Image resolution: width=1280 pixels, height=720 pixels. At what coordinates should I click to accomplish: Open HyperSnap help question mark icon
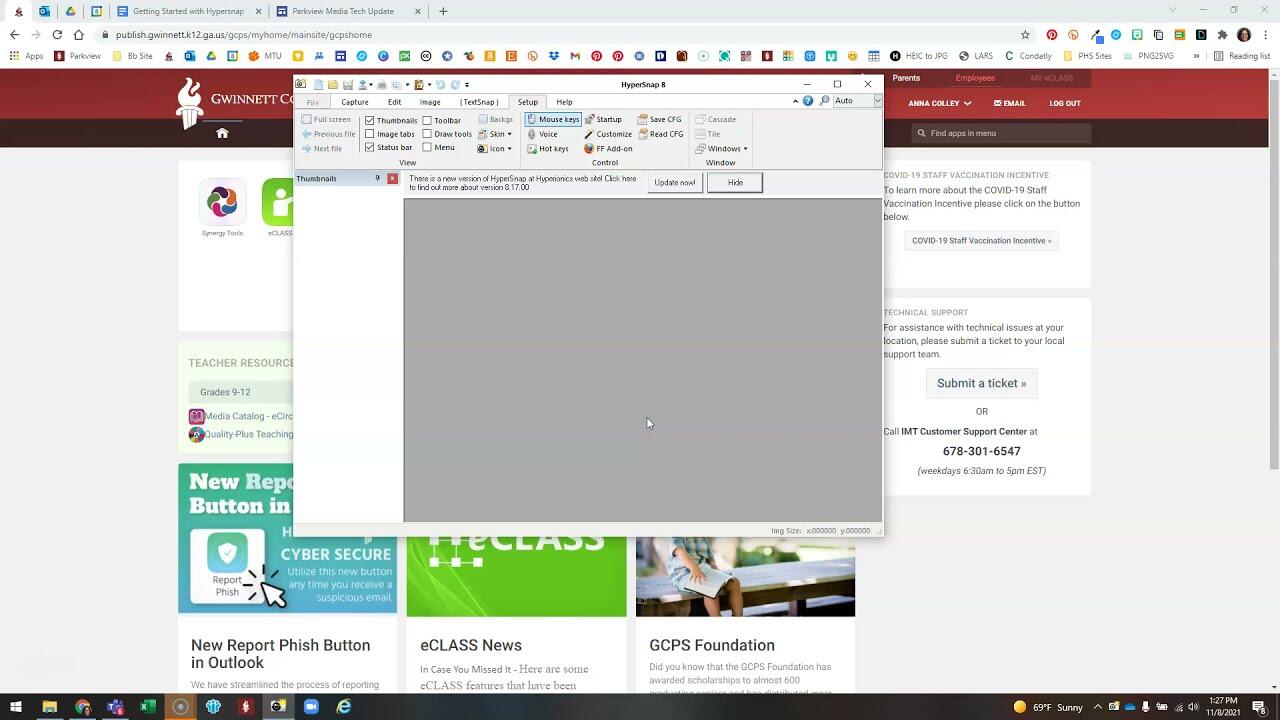[x=808, y=101]
